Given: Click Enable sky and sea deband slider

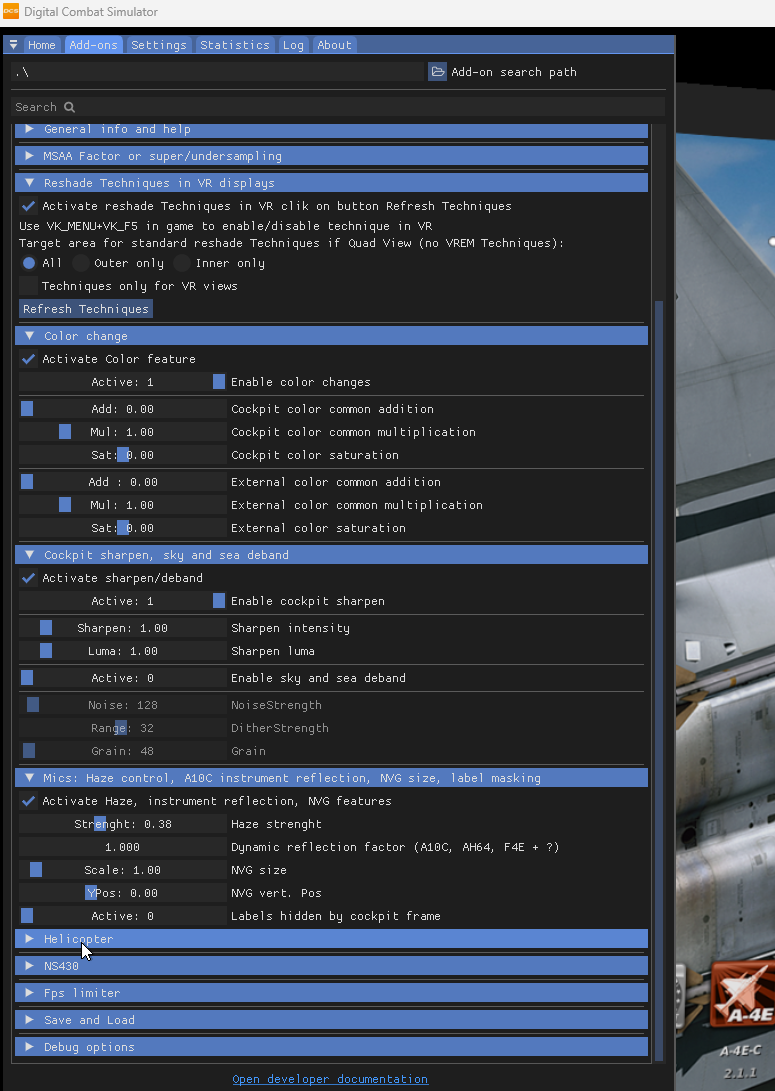Looking at the screenshot, I should 122,678.
